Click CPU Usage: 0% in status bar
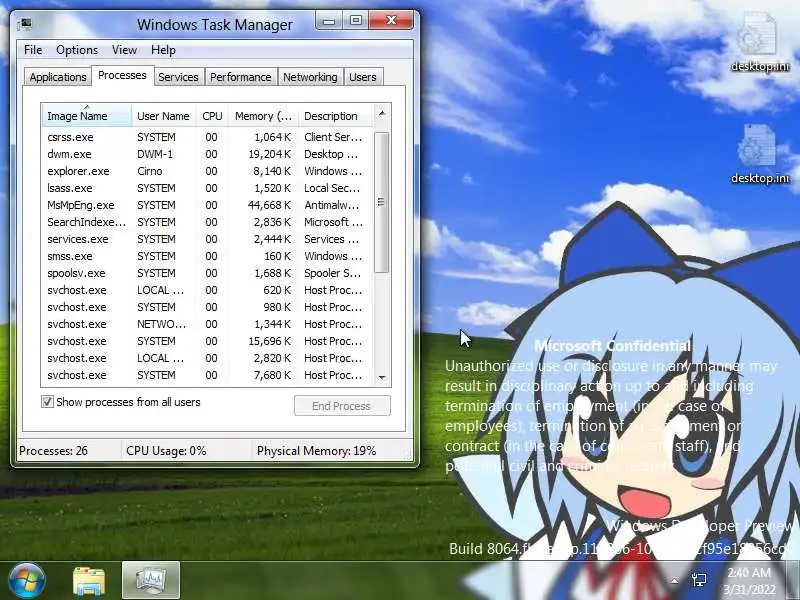The height and width of the screenshot is (600, 800). tap(166, 451)
